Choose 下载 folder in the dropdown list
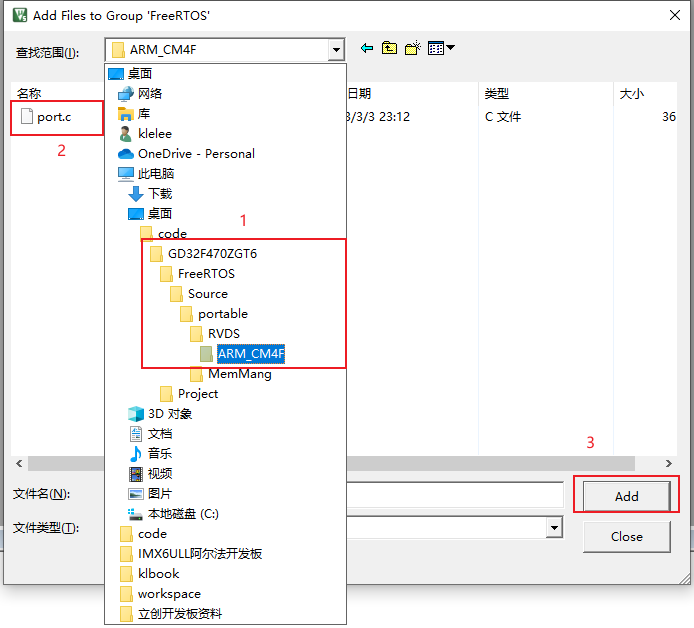 click(160, 194)
